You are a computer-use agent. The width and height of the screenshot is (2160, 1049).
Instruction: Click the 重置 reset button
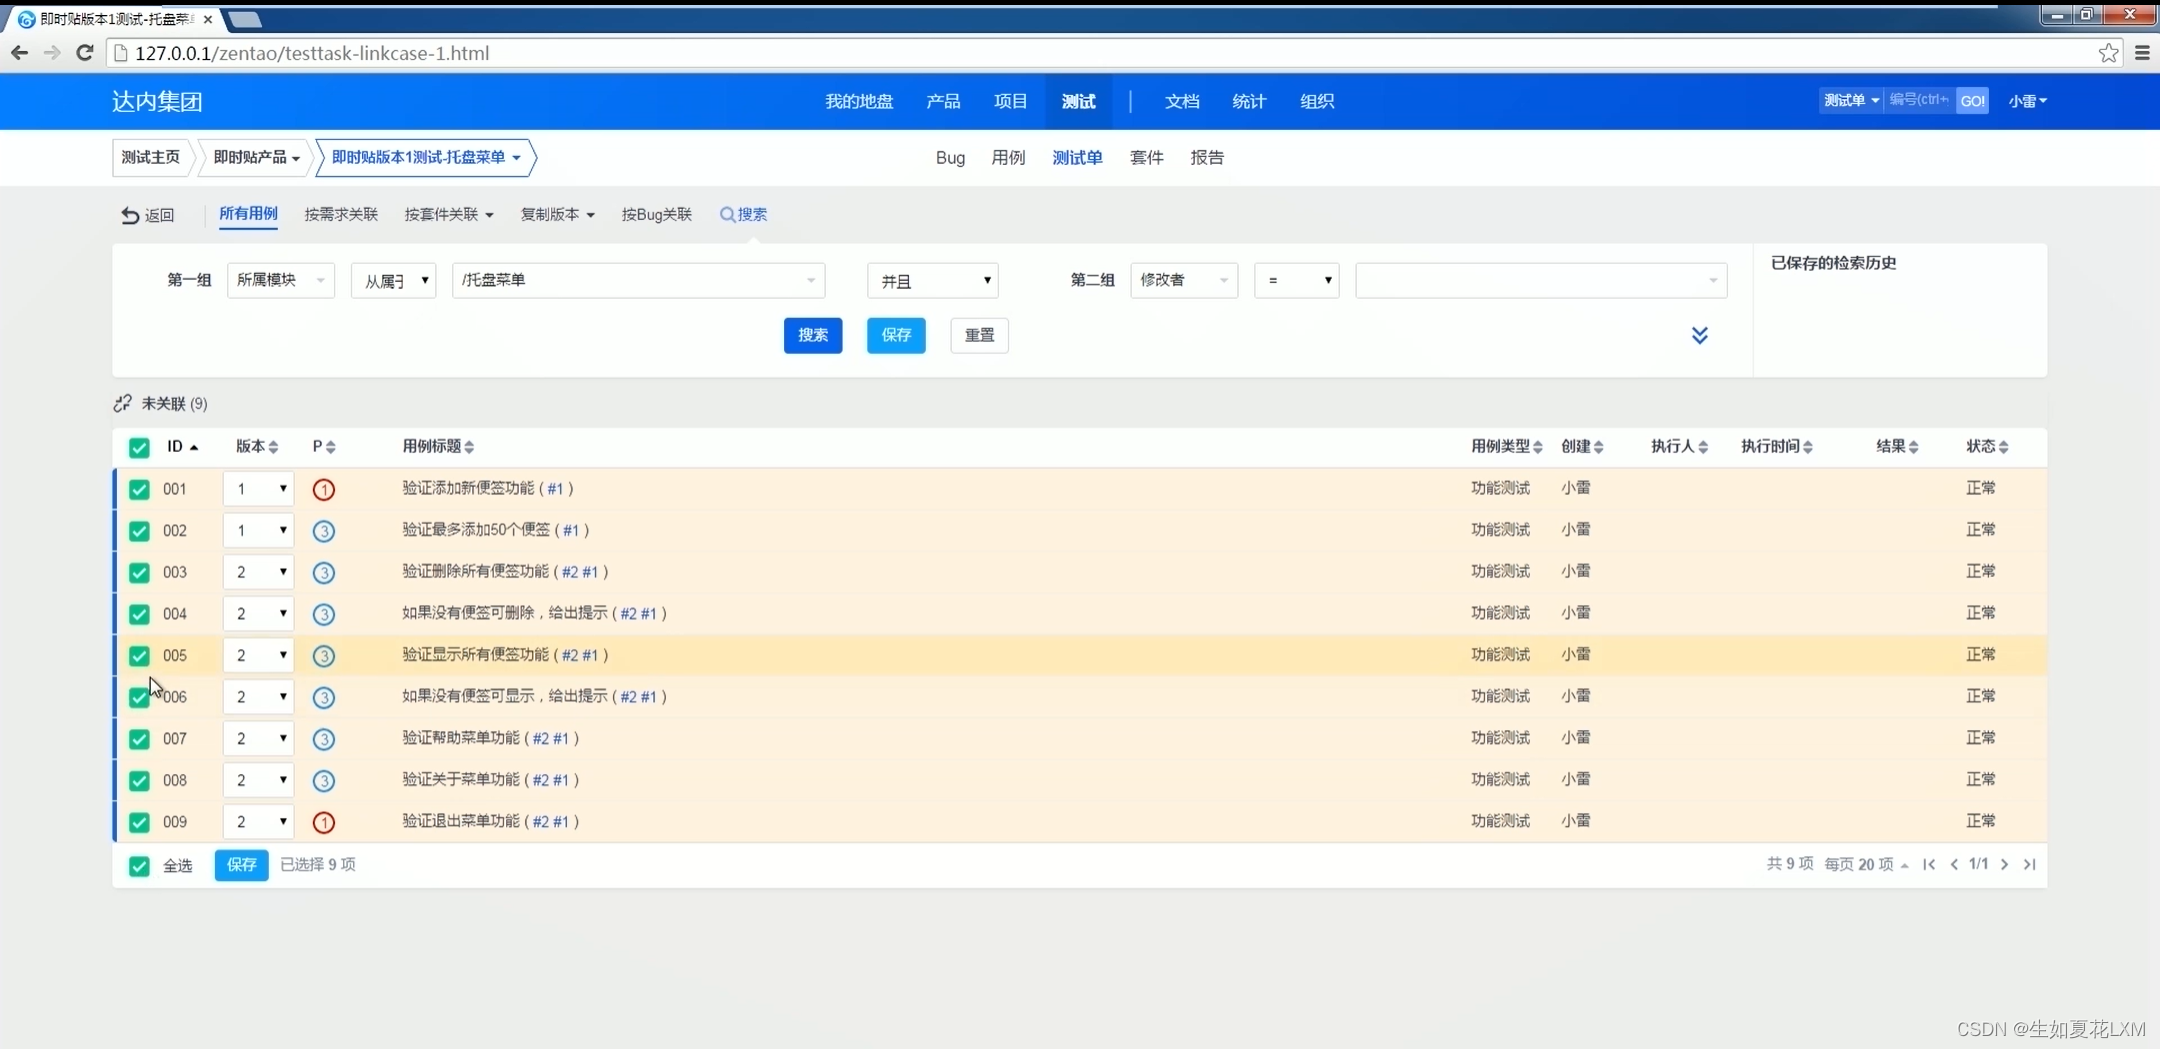[x=979, y=335]
